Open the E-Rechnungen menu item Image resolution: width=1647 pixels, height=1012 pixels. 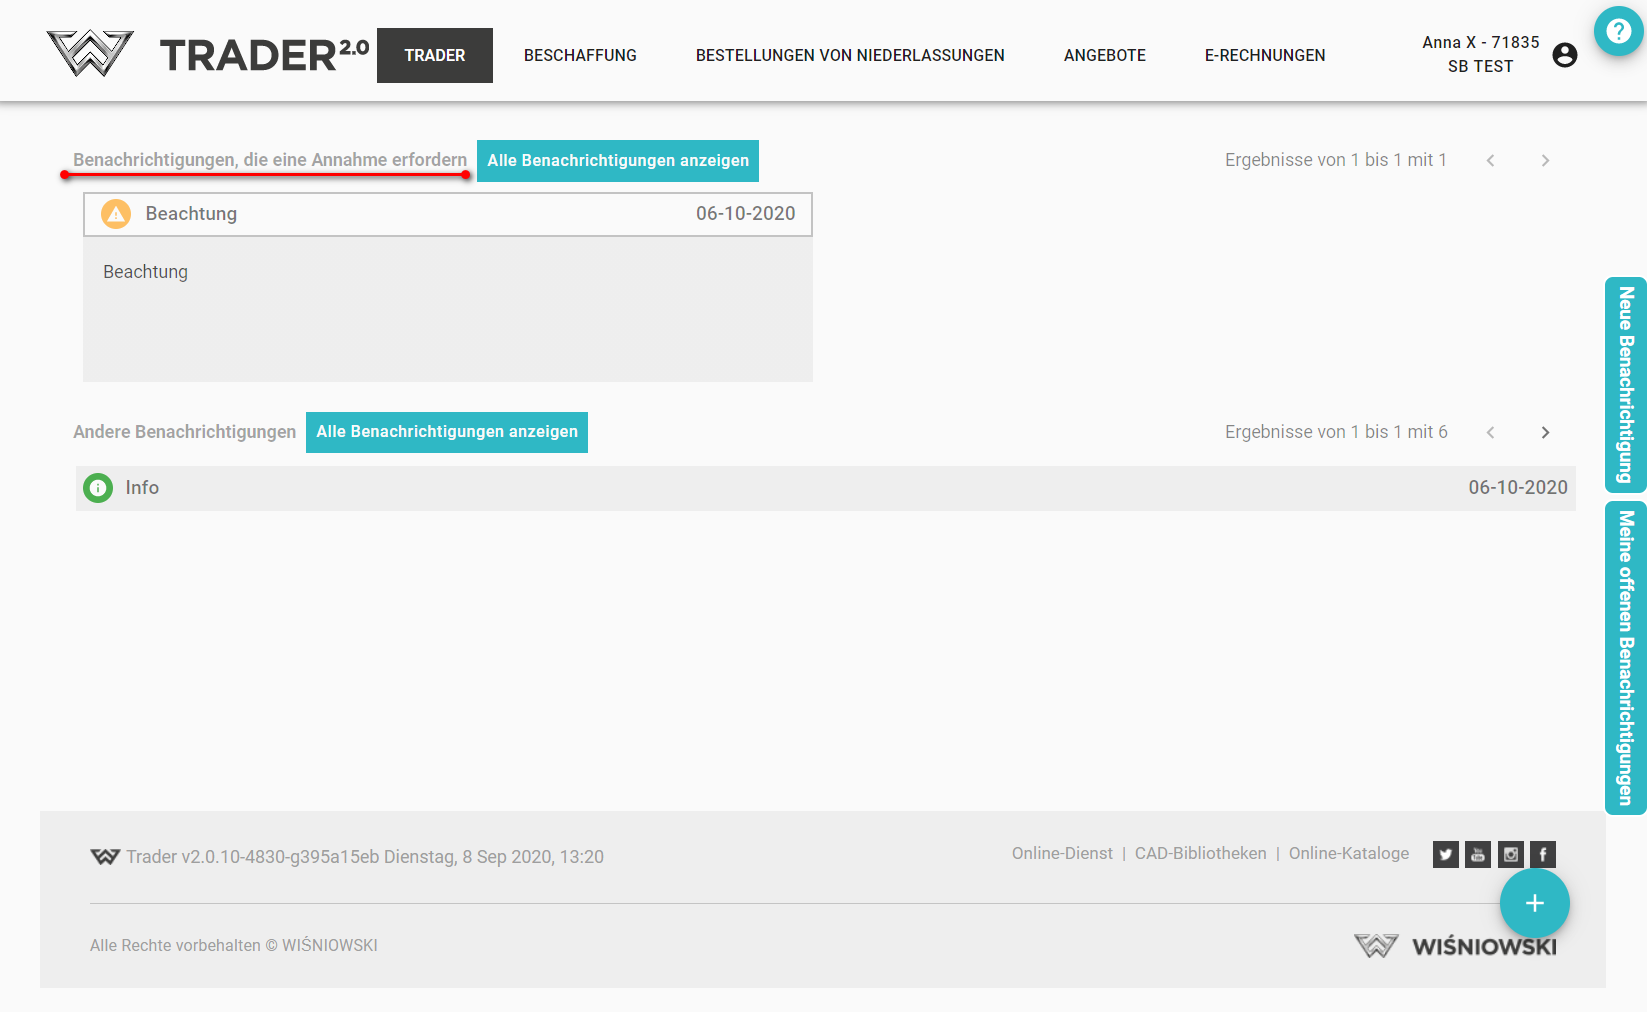coord(1264,55)
